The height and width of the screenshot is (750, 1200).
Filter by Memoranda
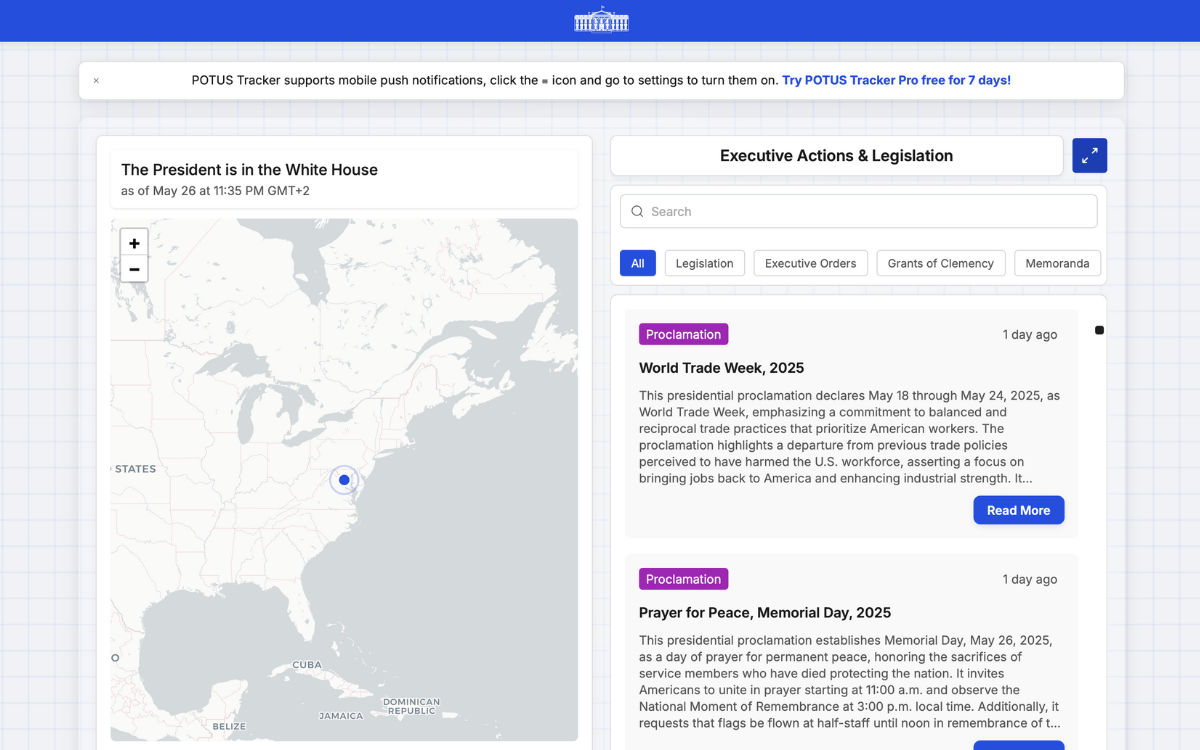[1058, 263]
